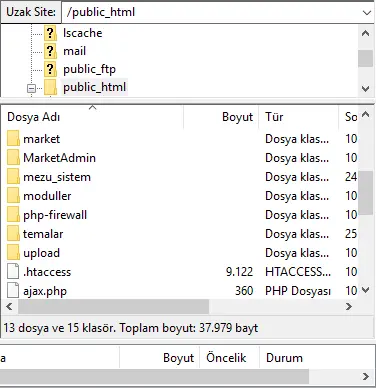Viewport: 376px width, 388px height.
Task: Click the file list scroll up arrow
Action: [366, 115]
